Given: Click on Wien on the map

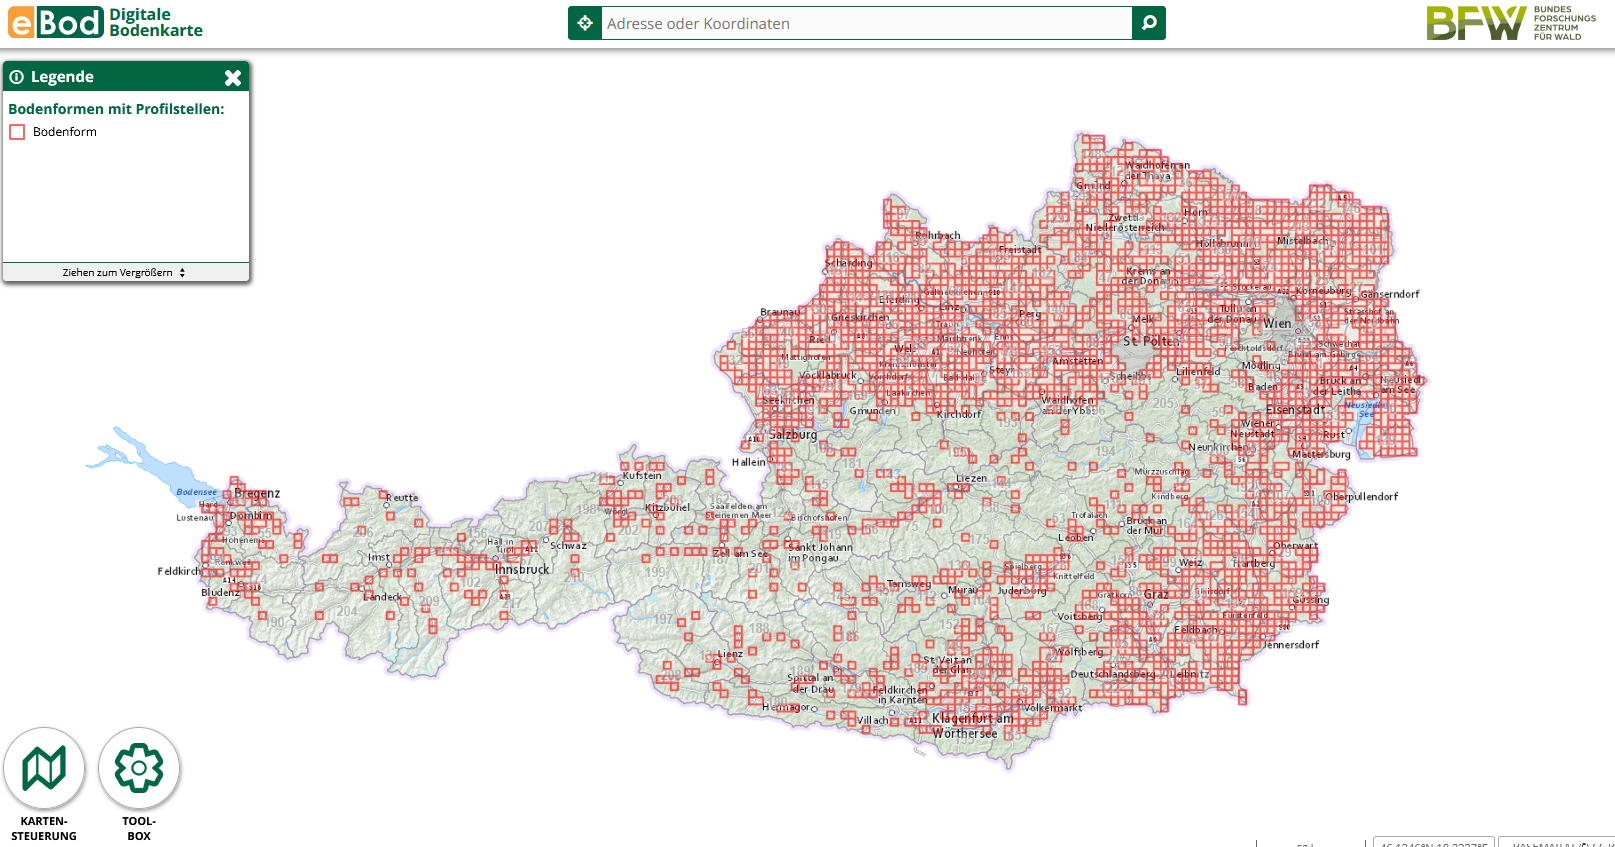Looking at the screenshot, I should (x=1277, y=324).
